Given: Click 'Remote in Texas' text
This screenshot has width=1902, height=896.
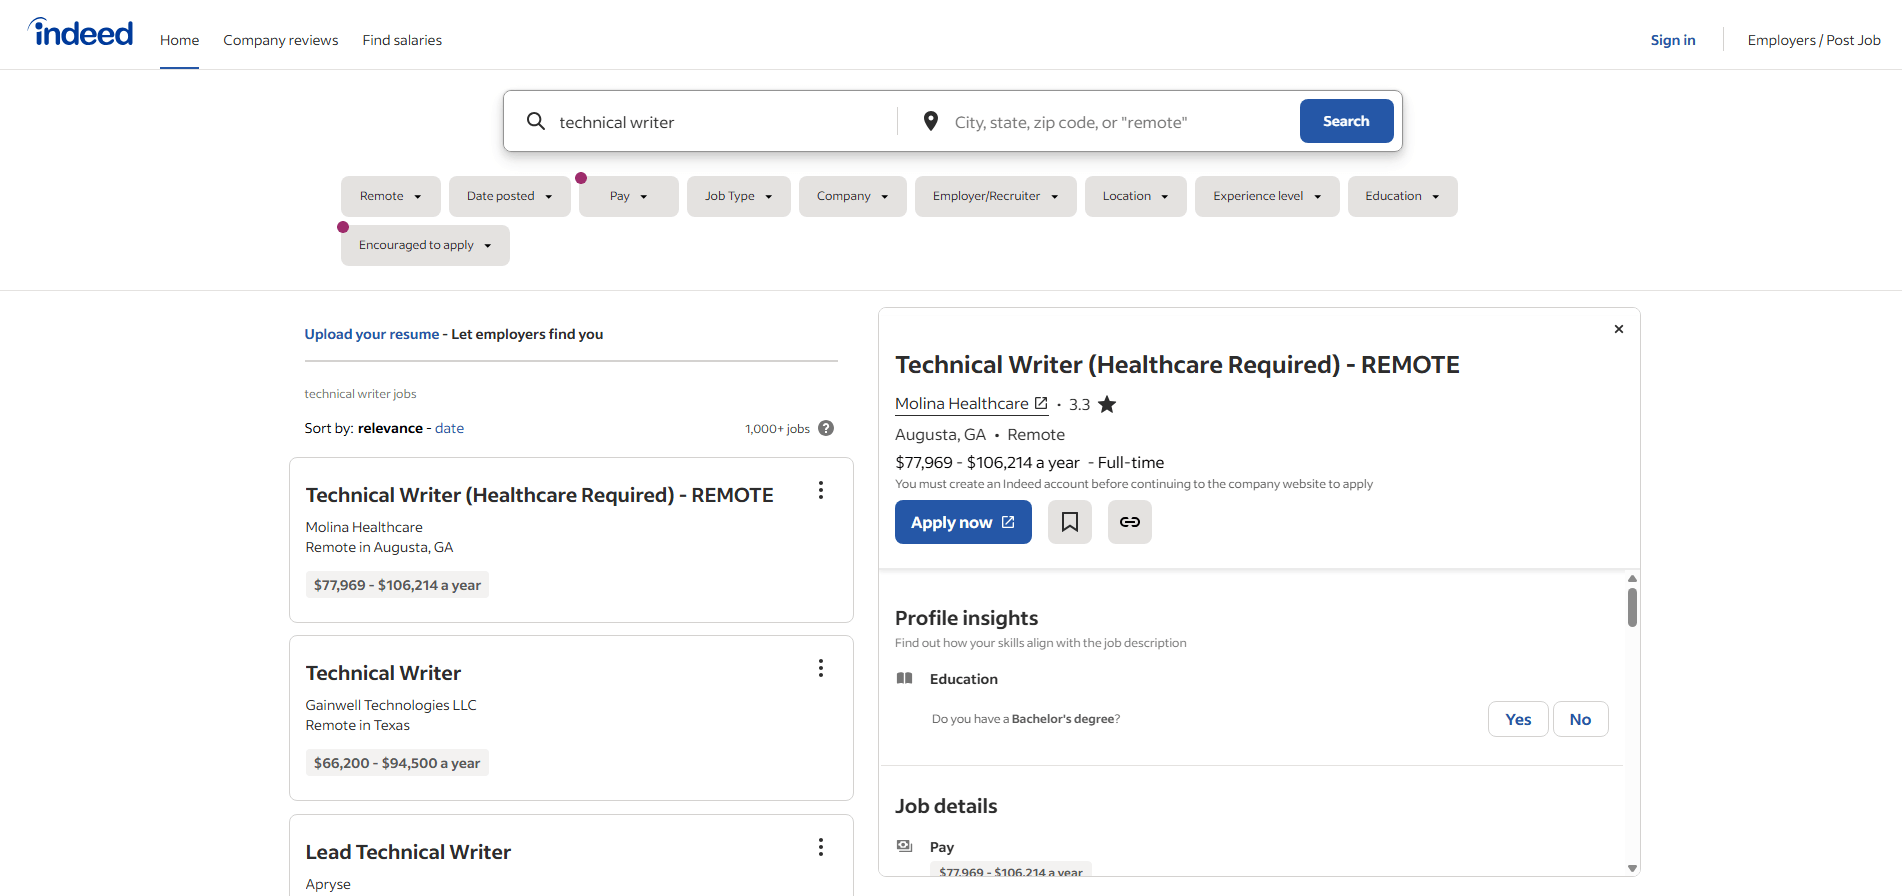Looking at the screenshot, I should pyautogui.click(x=357, y=725).
